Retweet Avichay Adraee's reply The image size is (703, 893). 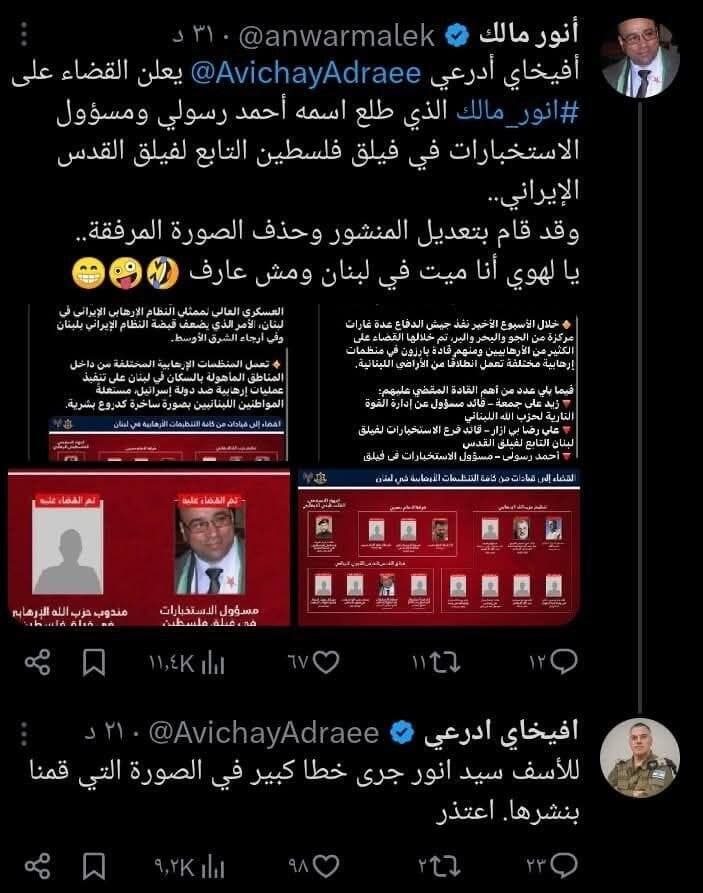(x=444, y=867)
